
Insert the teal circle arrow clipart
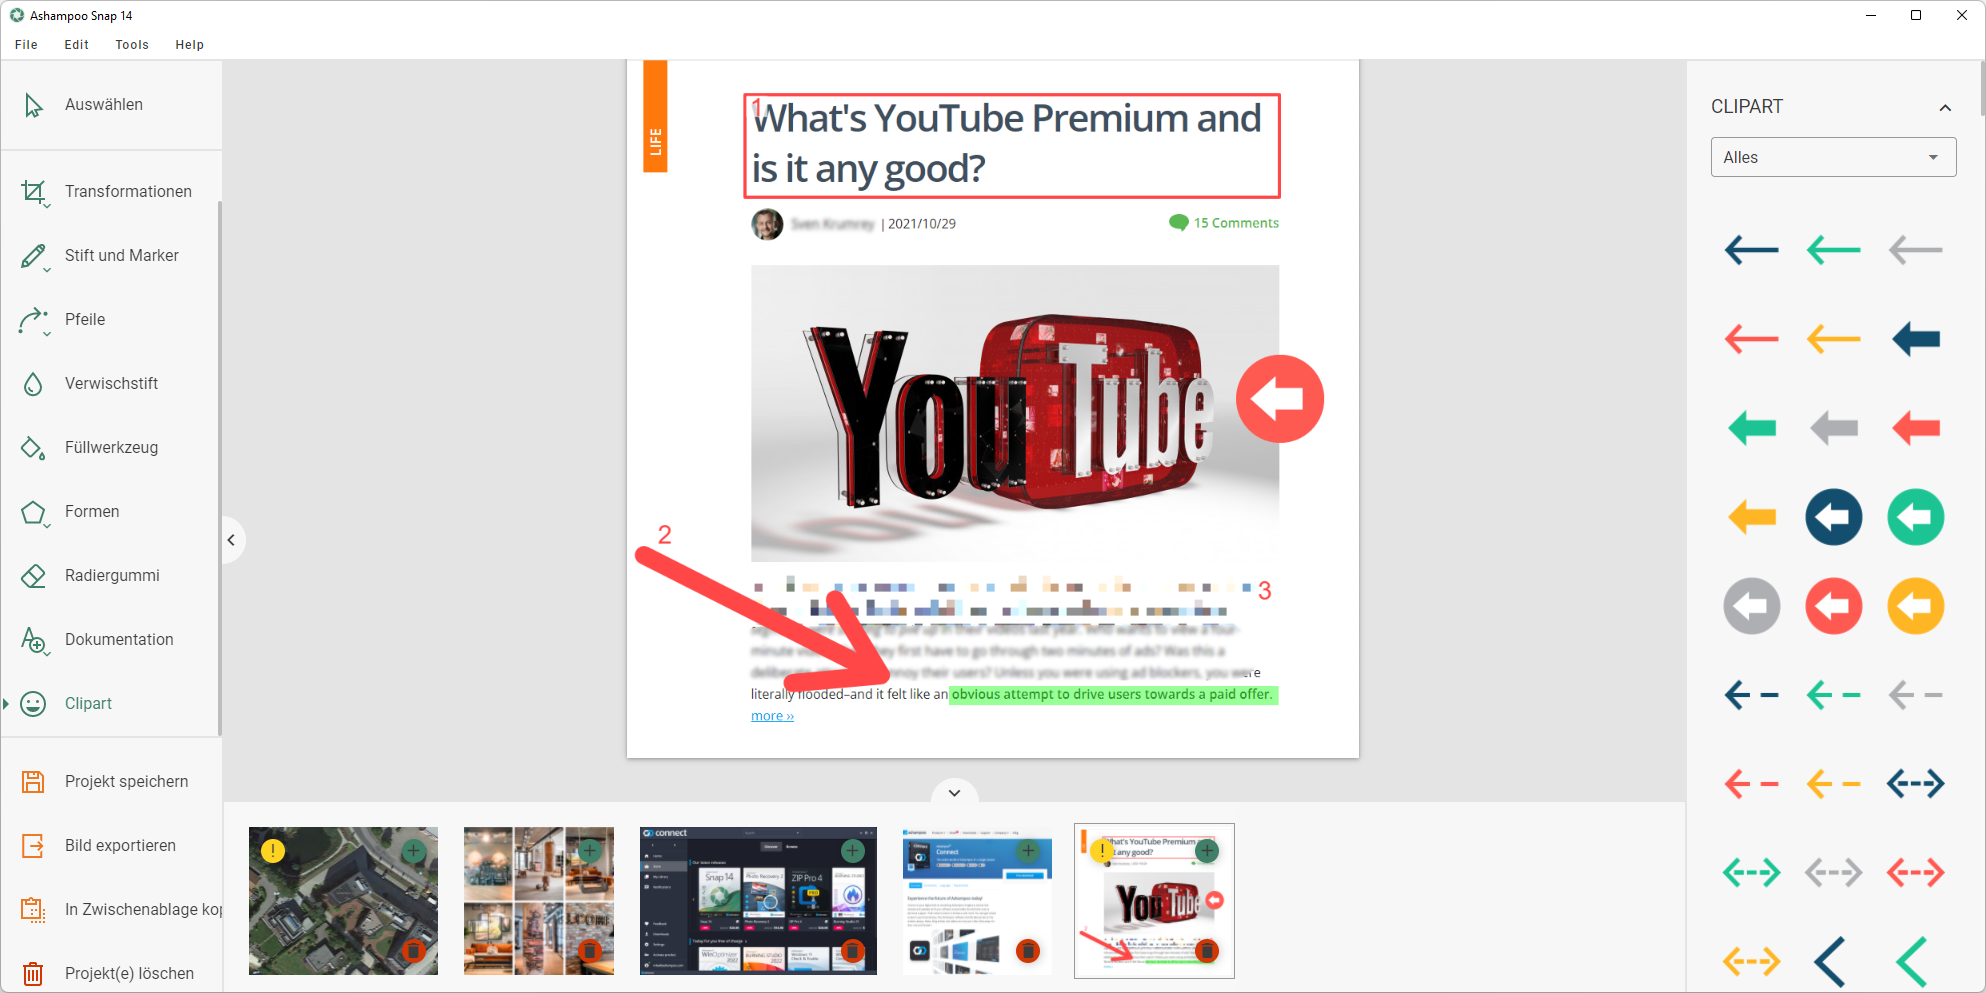[1916, 517]
